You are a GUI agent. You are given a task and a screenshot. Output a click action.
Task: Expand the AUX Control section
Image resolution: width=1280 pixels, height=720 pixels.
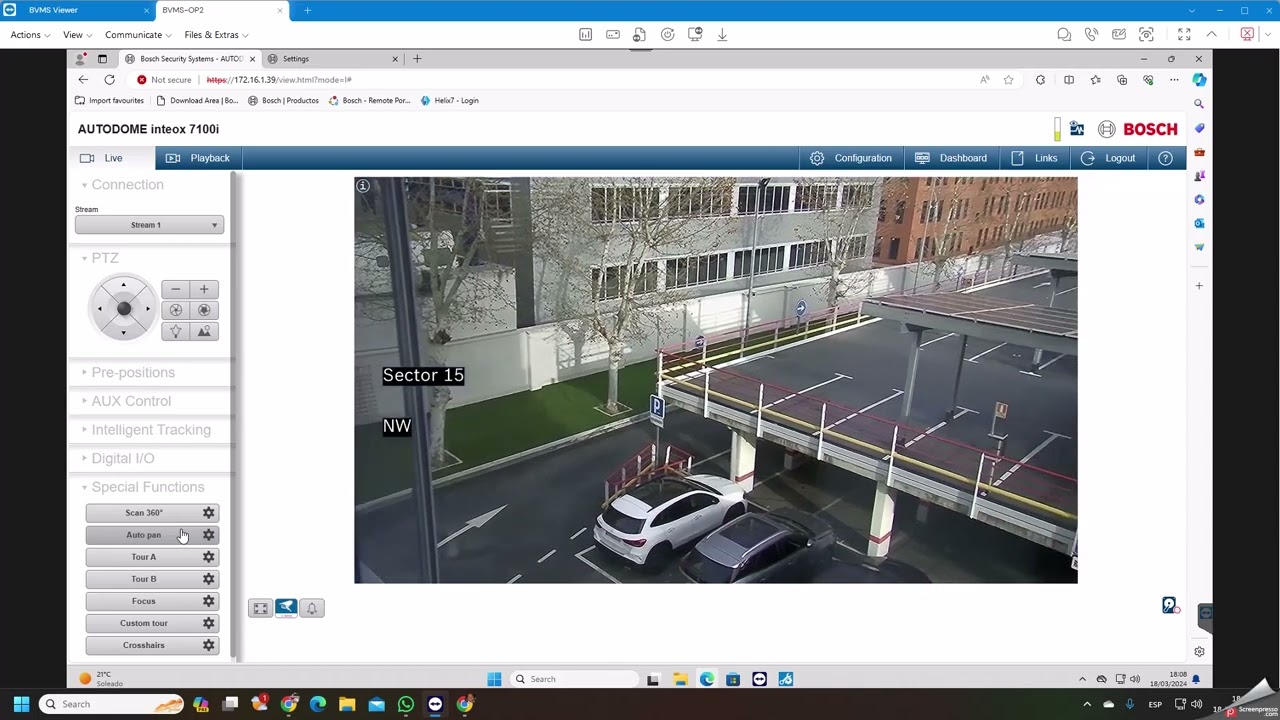tap(126, 401)
